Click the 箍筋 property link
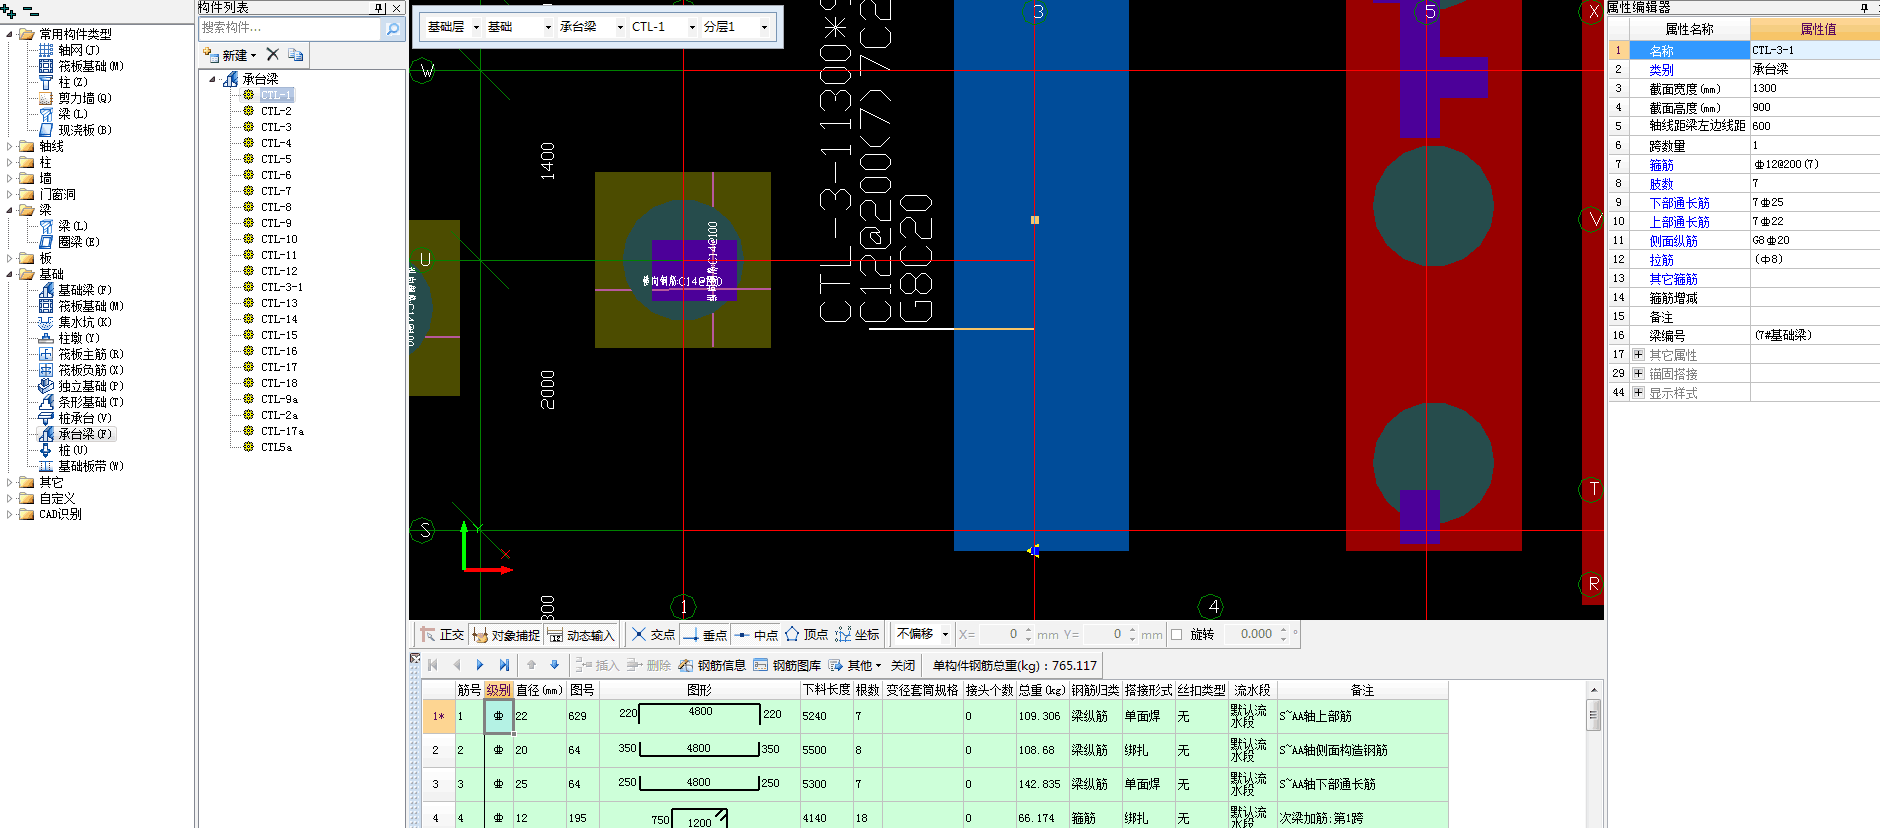The image size is (1880, 828). point(1661,165)
